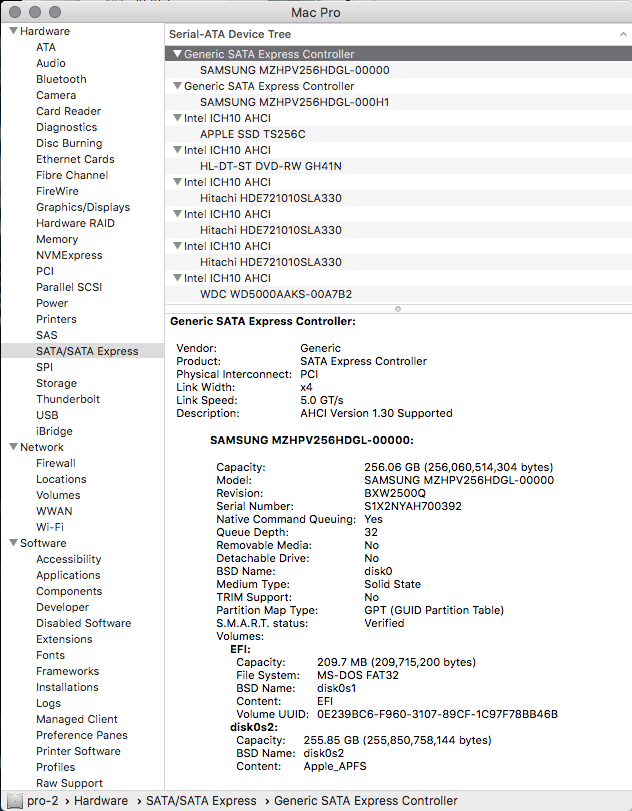632x811 pixels.
Task: Click Generic SATA Express Controller in path bar
Action: (x=366, y=801)
